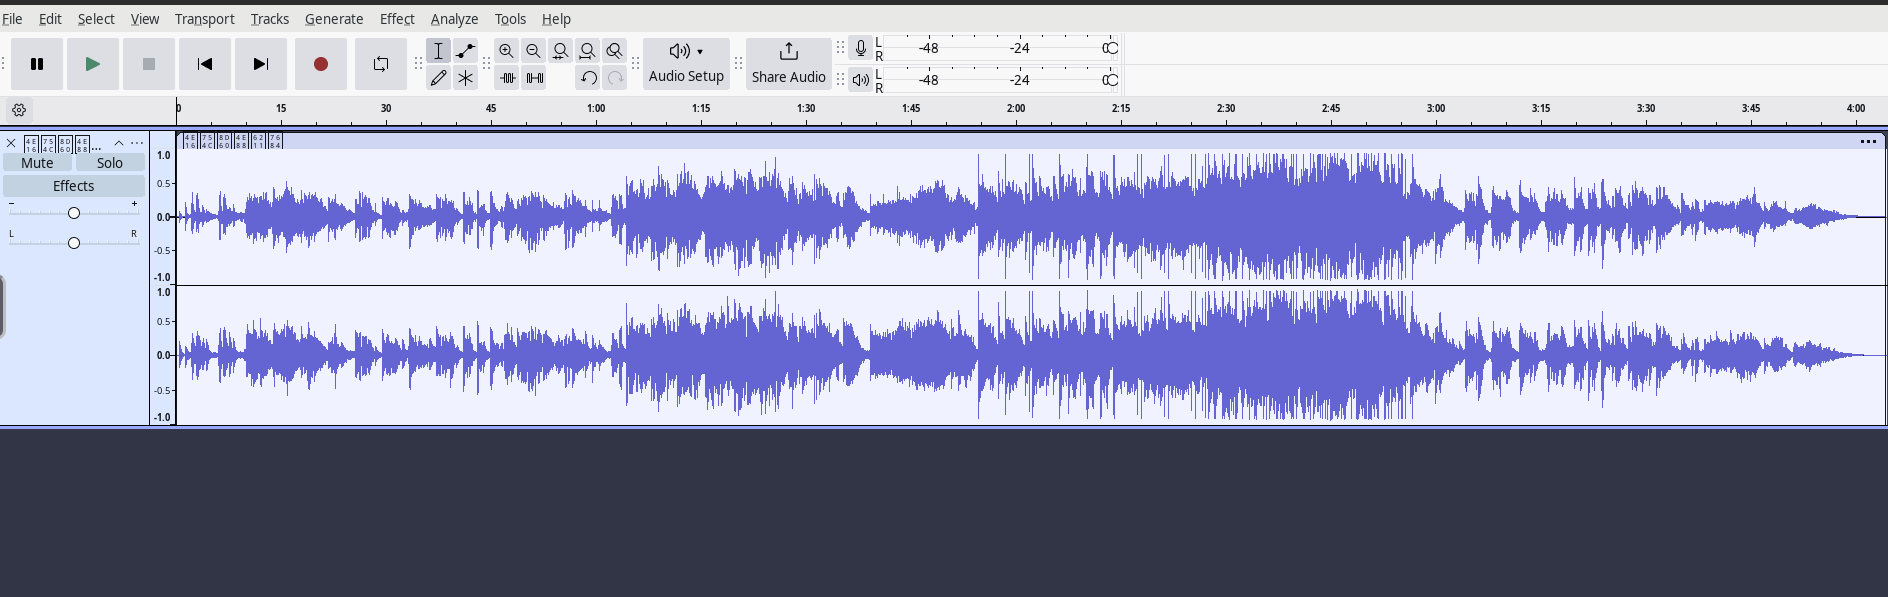Mute the audio track
This screenshot has width=1888, height=597.
(x=38, y=163)
